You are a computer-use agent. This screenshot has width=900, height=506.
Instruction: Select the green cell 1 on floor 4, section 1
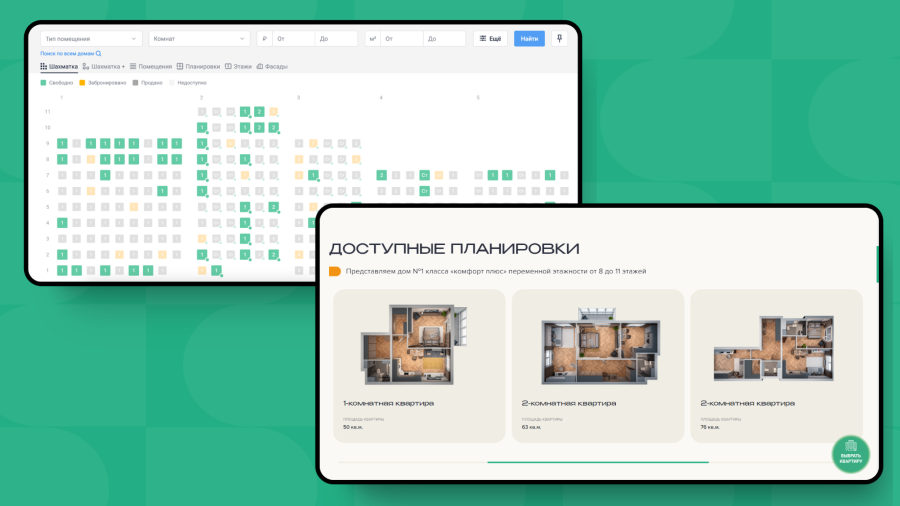click(x=62, y=223)
